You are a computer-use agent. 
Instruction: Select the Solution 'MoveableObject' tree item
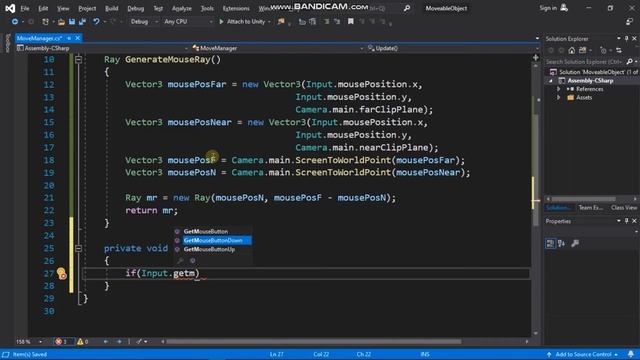coord(594,72)
